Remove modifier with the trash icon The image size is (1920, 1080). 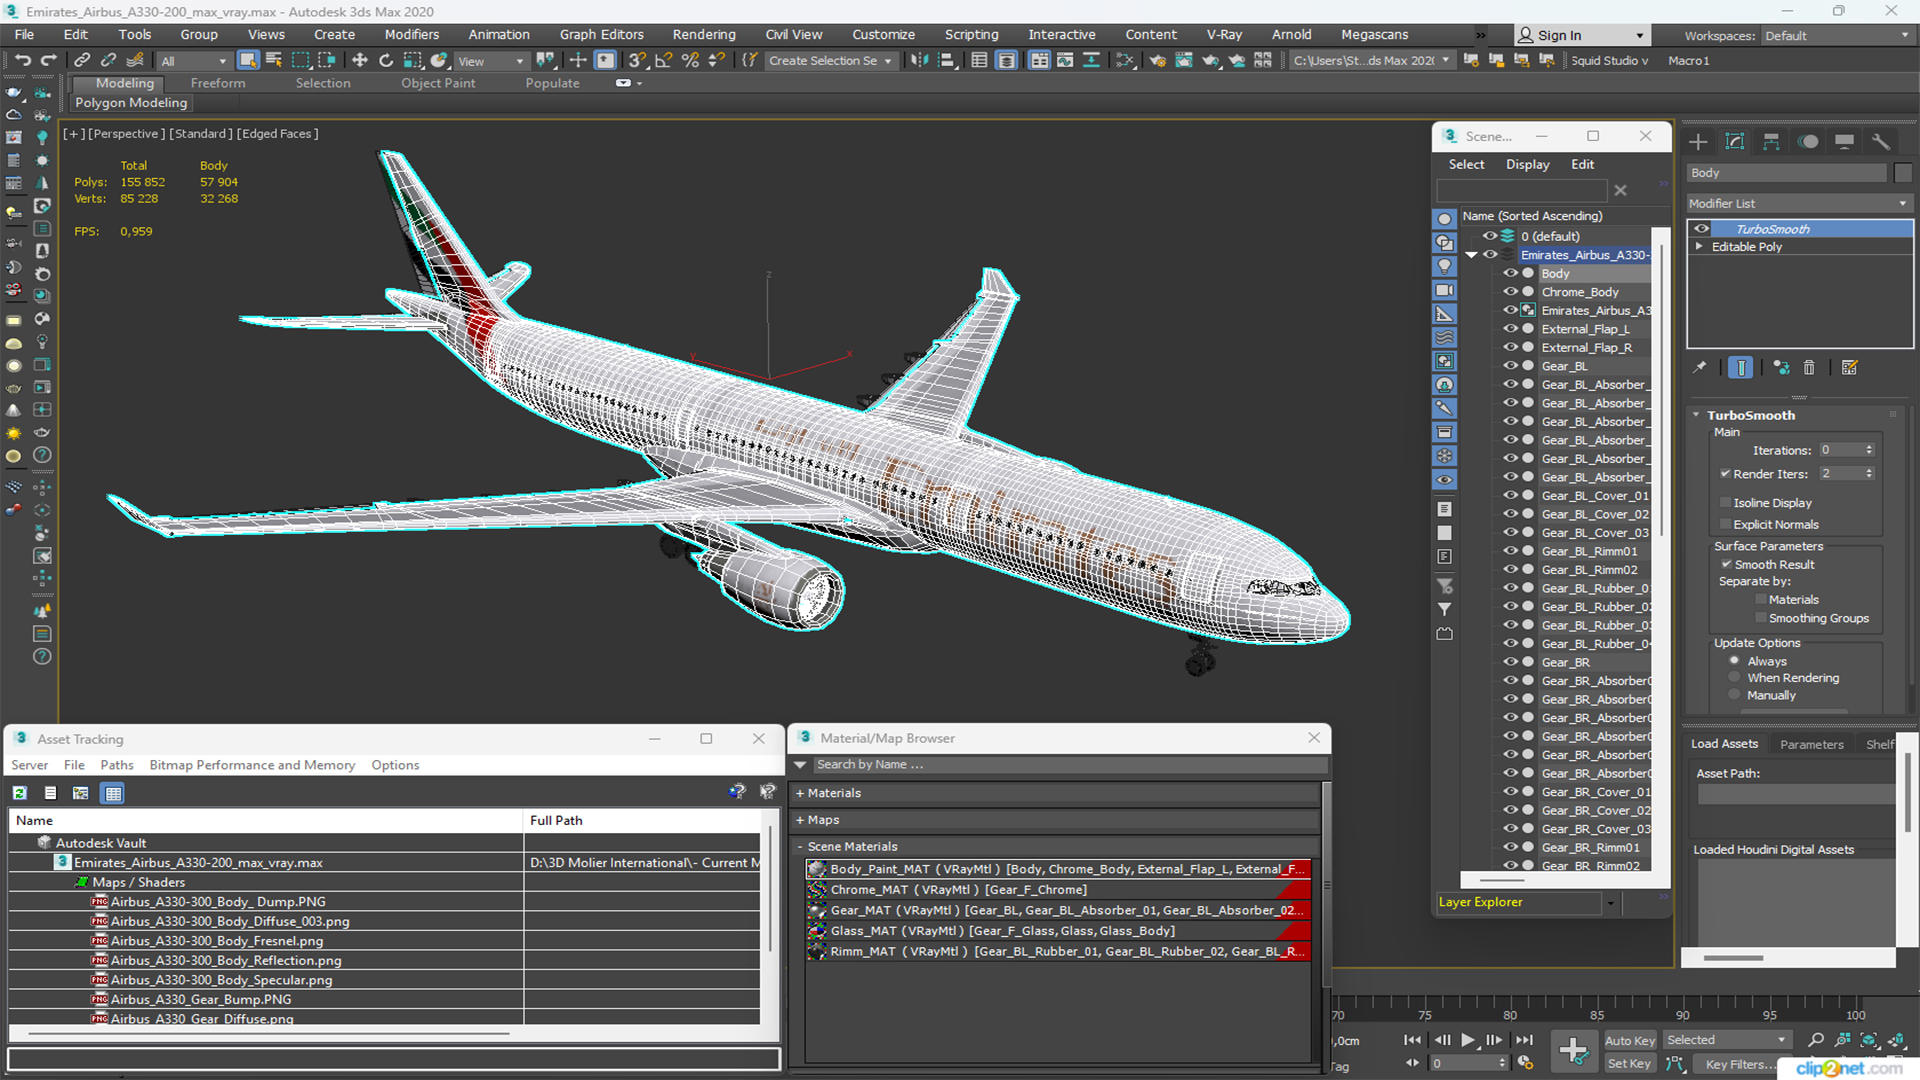(1809, 368)
